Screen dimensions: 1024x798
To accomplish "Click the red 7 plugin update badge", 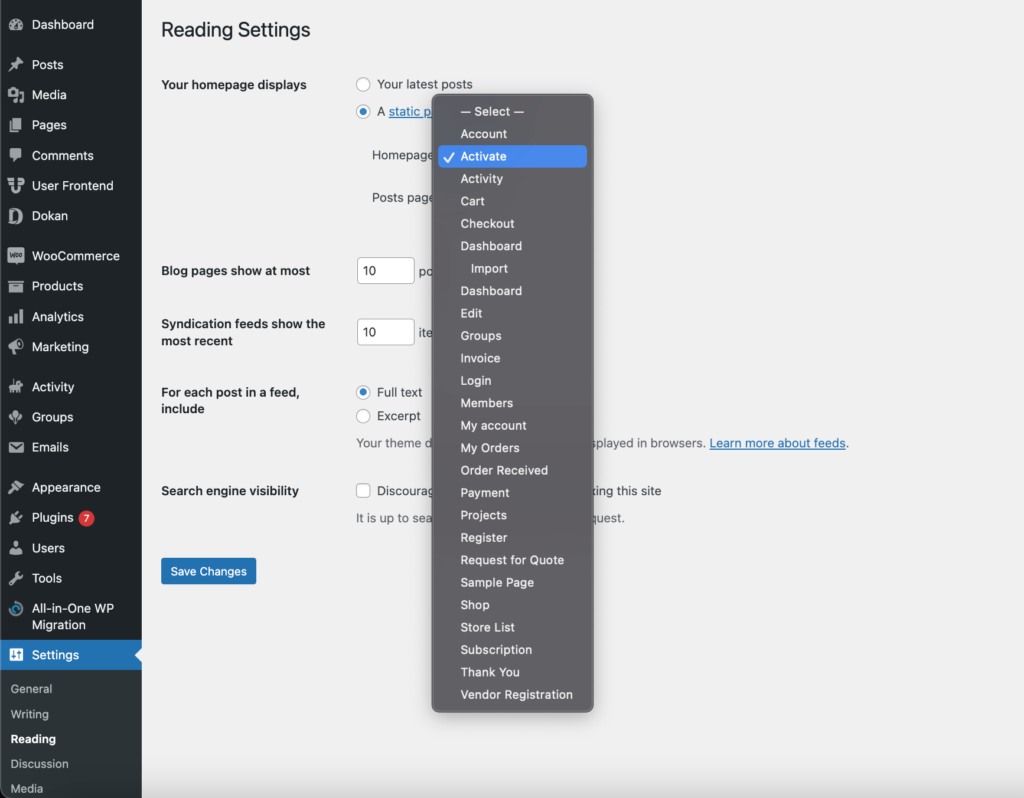I will click(86, 518).
